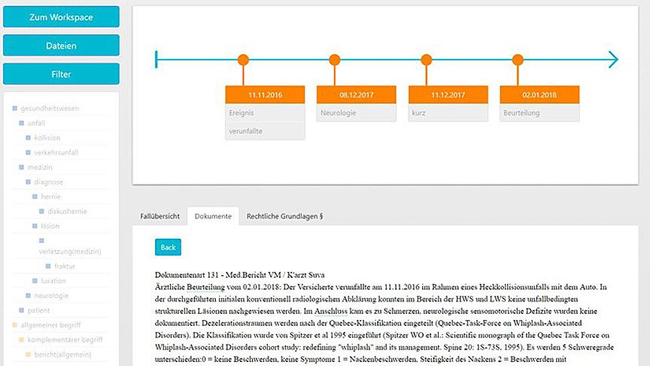Toggle the neurologie tree node square icon
This screenshot has width=650, height=366.
pos(28,296)
